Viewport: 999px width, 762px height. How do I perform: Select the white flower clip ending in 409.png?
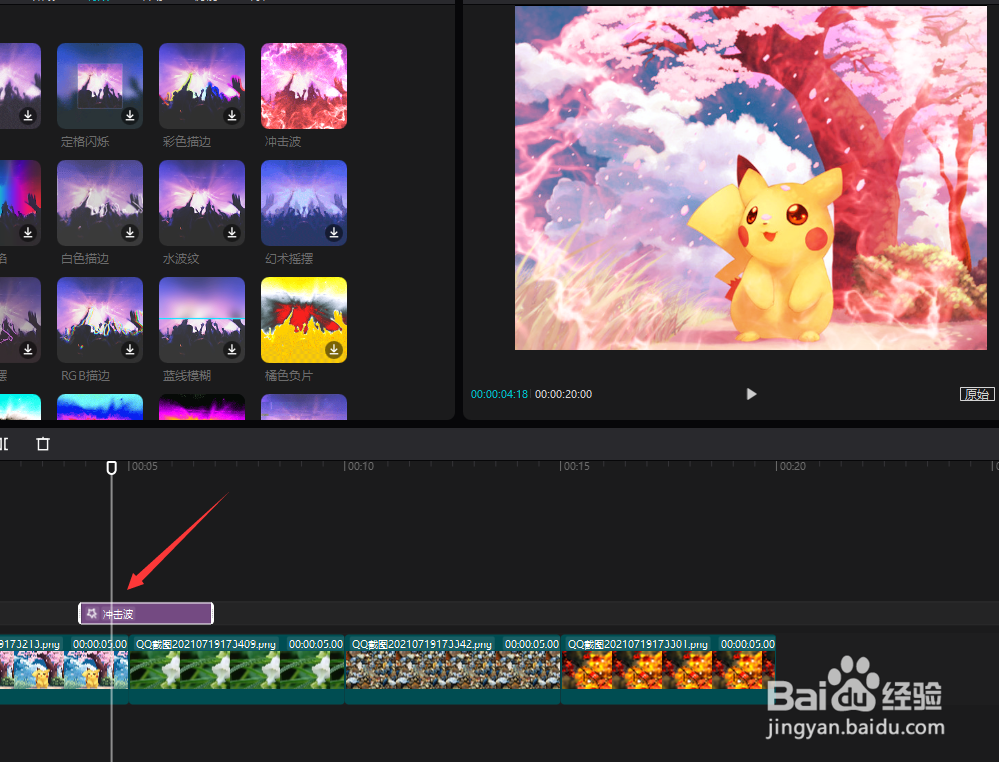point(236,669)
